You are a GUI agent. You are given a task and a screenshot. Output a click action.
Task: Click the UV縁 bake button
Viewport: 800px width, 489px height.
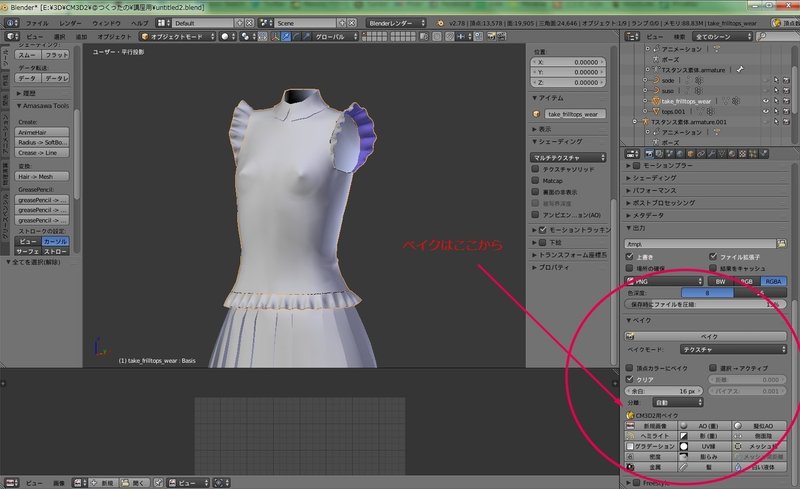(704, 446)
